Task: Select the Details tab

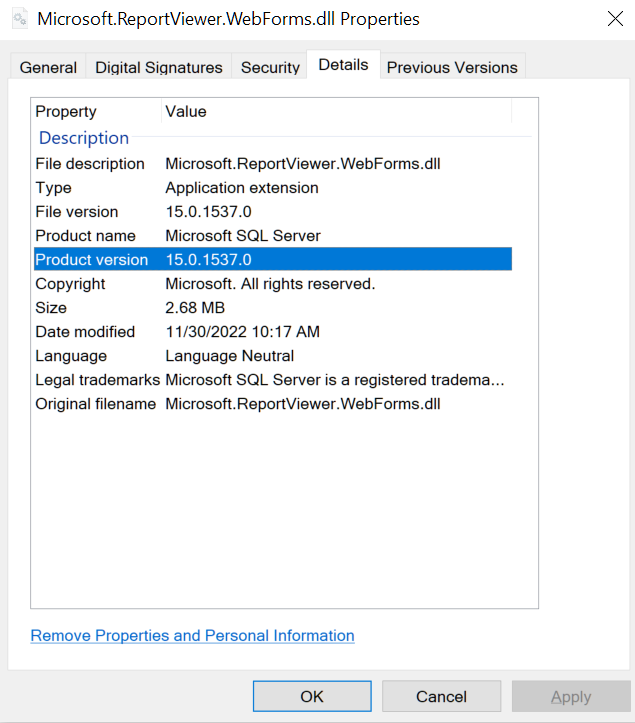Action: [x=343, y=65]
